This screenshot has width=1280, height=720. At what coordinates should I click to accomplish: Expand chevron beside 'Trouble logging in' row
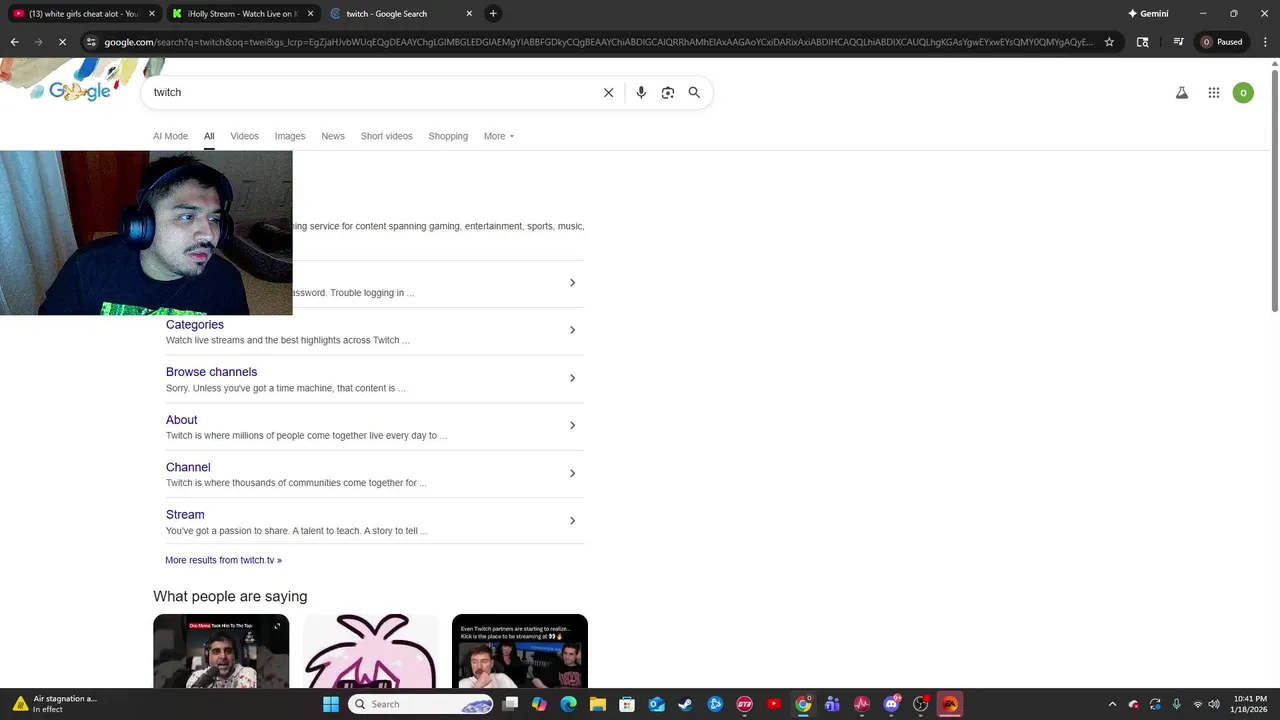(572, 283)
